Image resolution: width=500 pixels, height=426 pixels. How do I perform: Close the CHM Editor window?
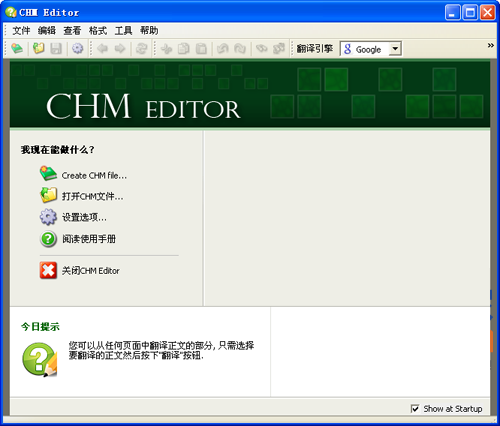pos(488,13)
